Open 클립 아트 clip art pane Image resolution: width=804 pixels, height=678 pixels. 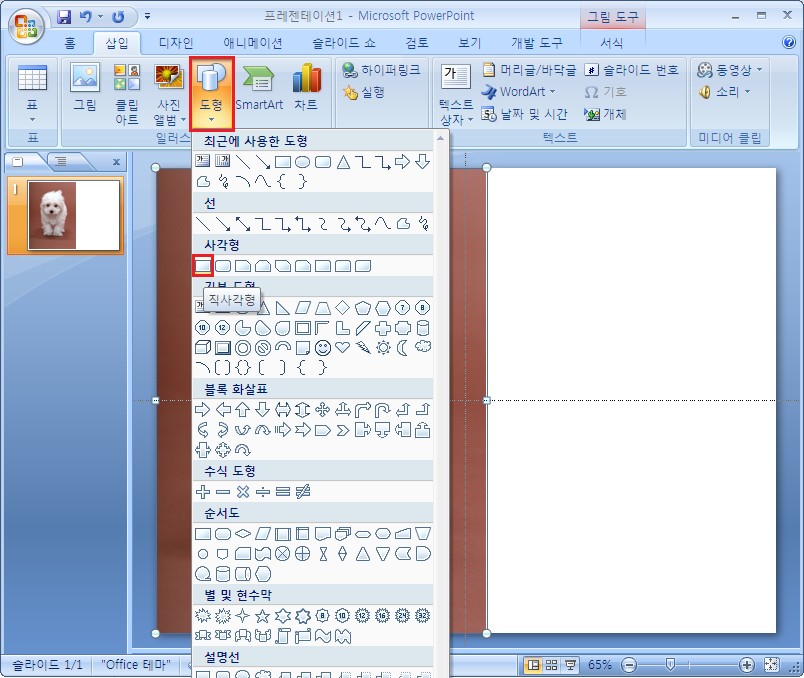tap(127, 94)
